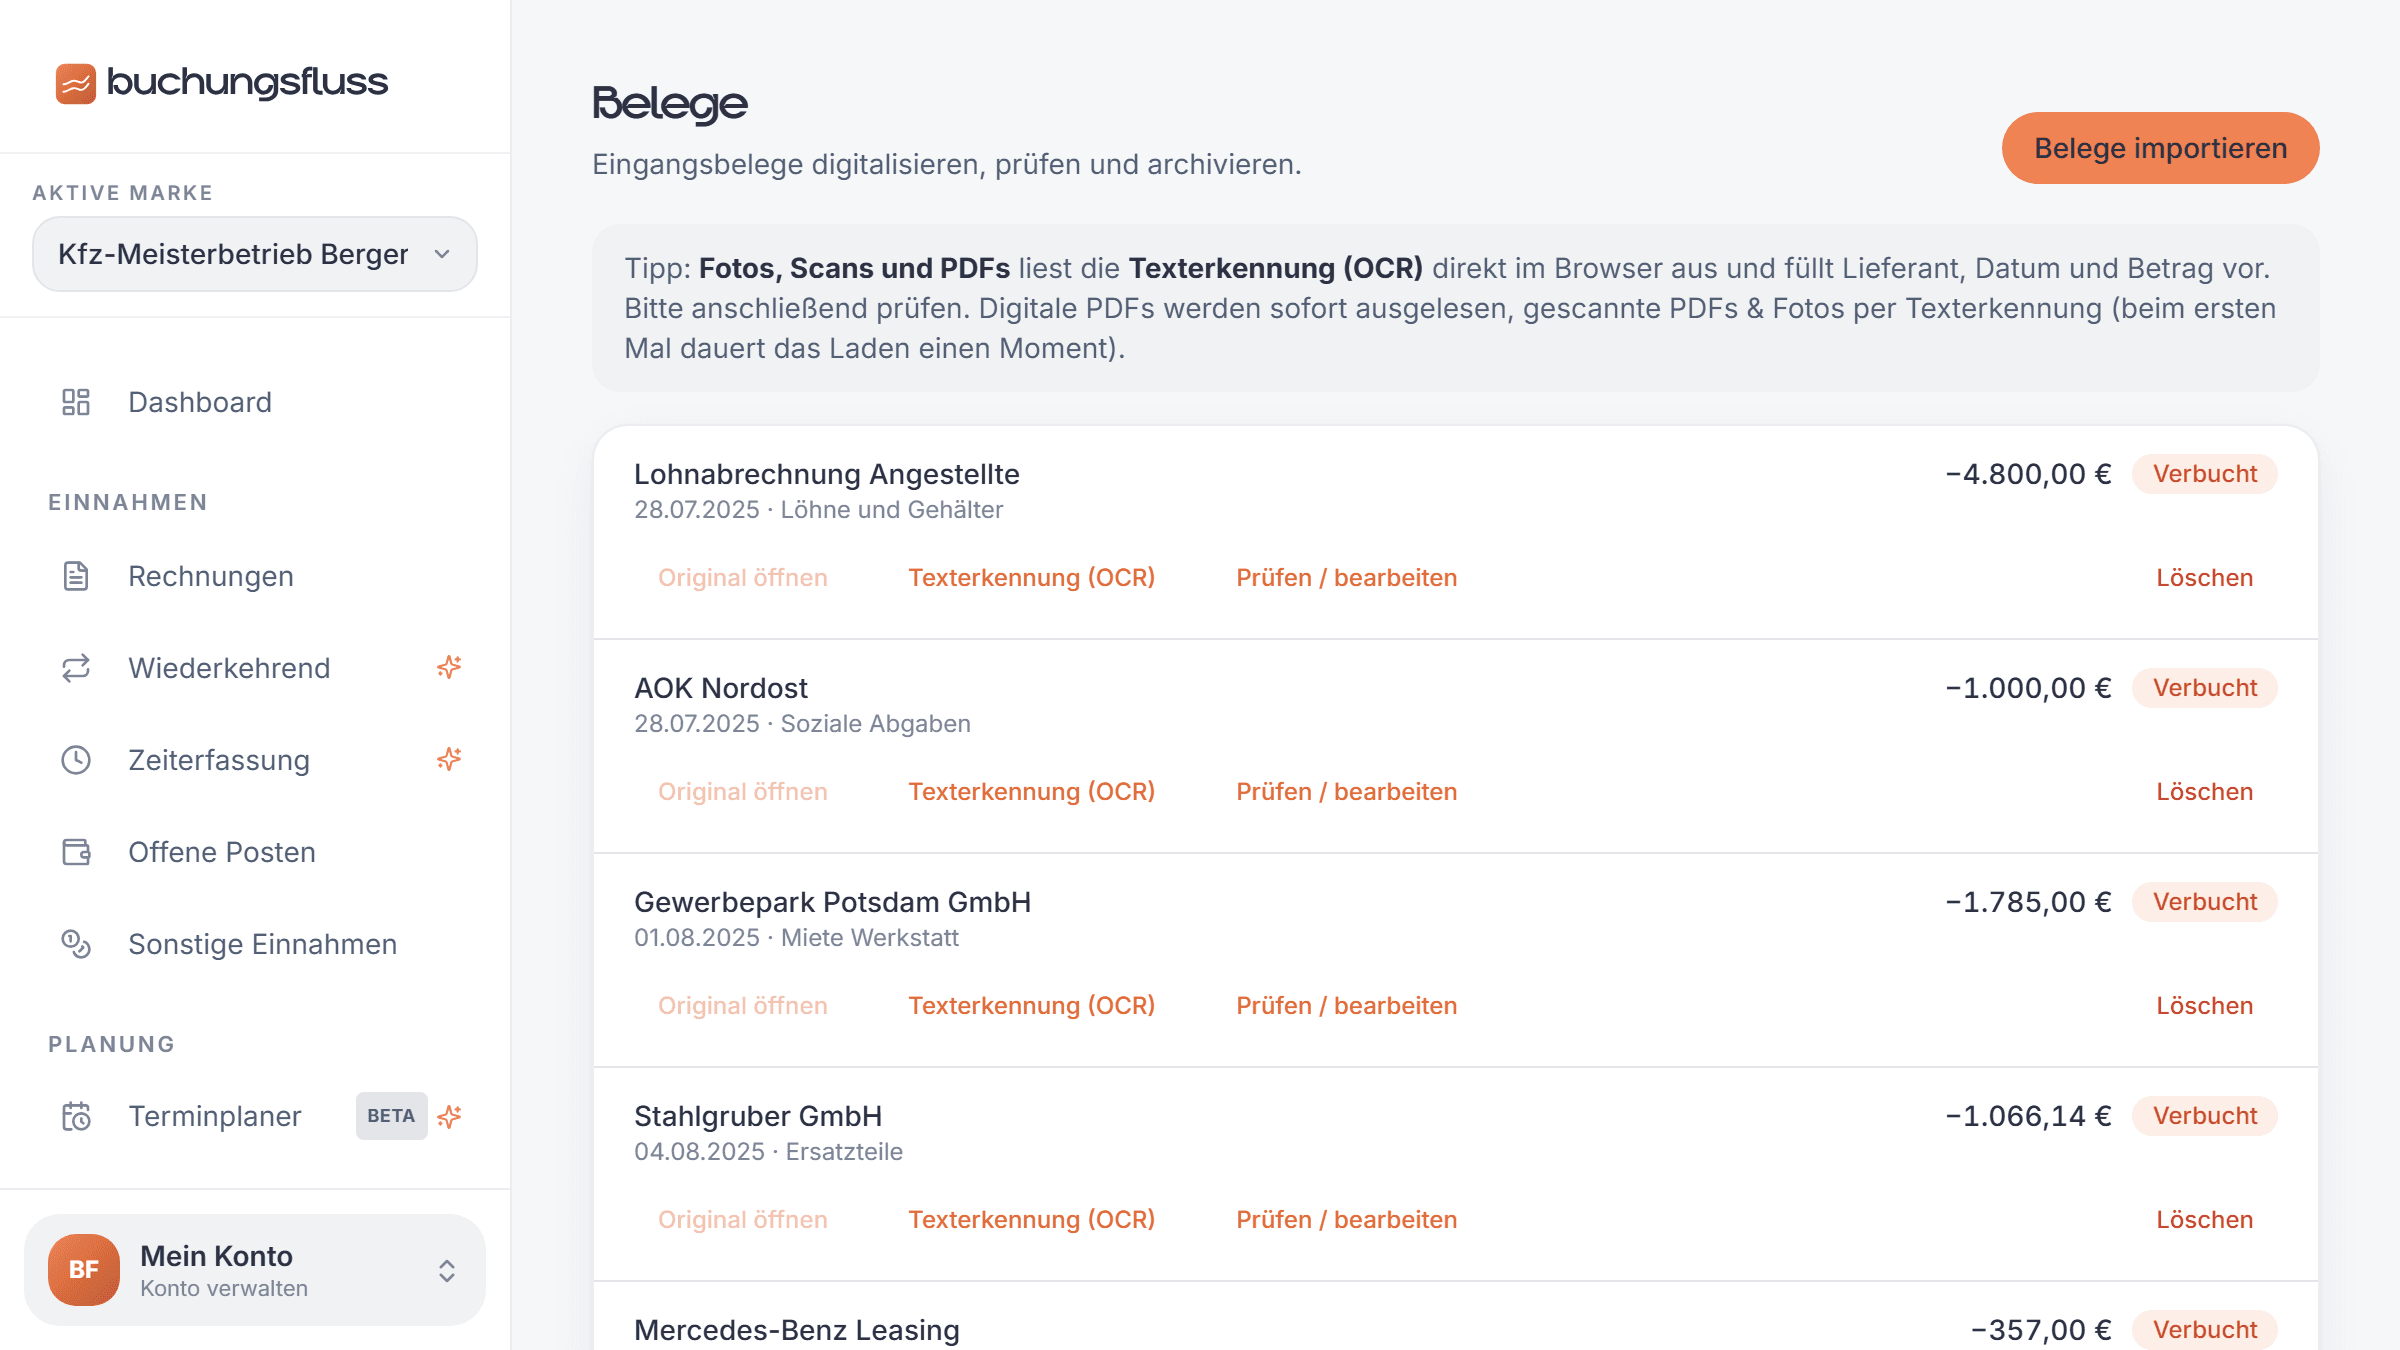Open Dashboard via its grid icon
The height and width of the screenshot is (1350, 2400).
pyautogui.click(x=76, y=402)
